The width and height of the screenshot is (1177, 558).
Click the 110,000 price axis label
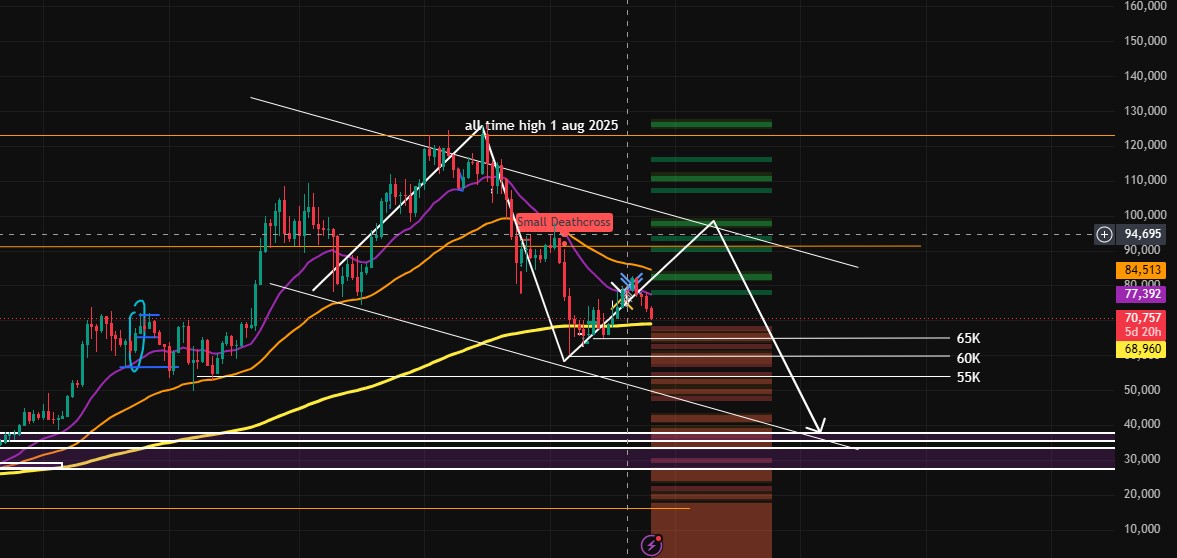tap(1145, 179)
